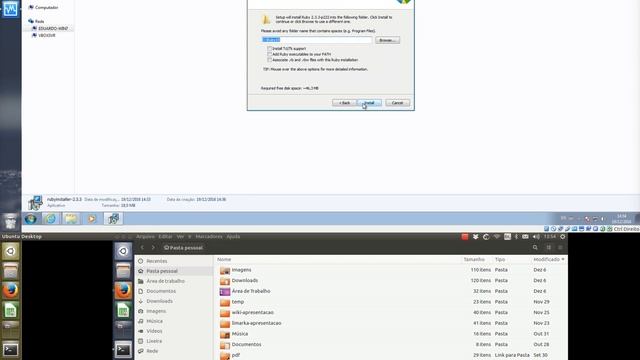Click the 13:54 clock in Ubuntu panel
Screen dimensions: 640x360
(x=549, y=237)
